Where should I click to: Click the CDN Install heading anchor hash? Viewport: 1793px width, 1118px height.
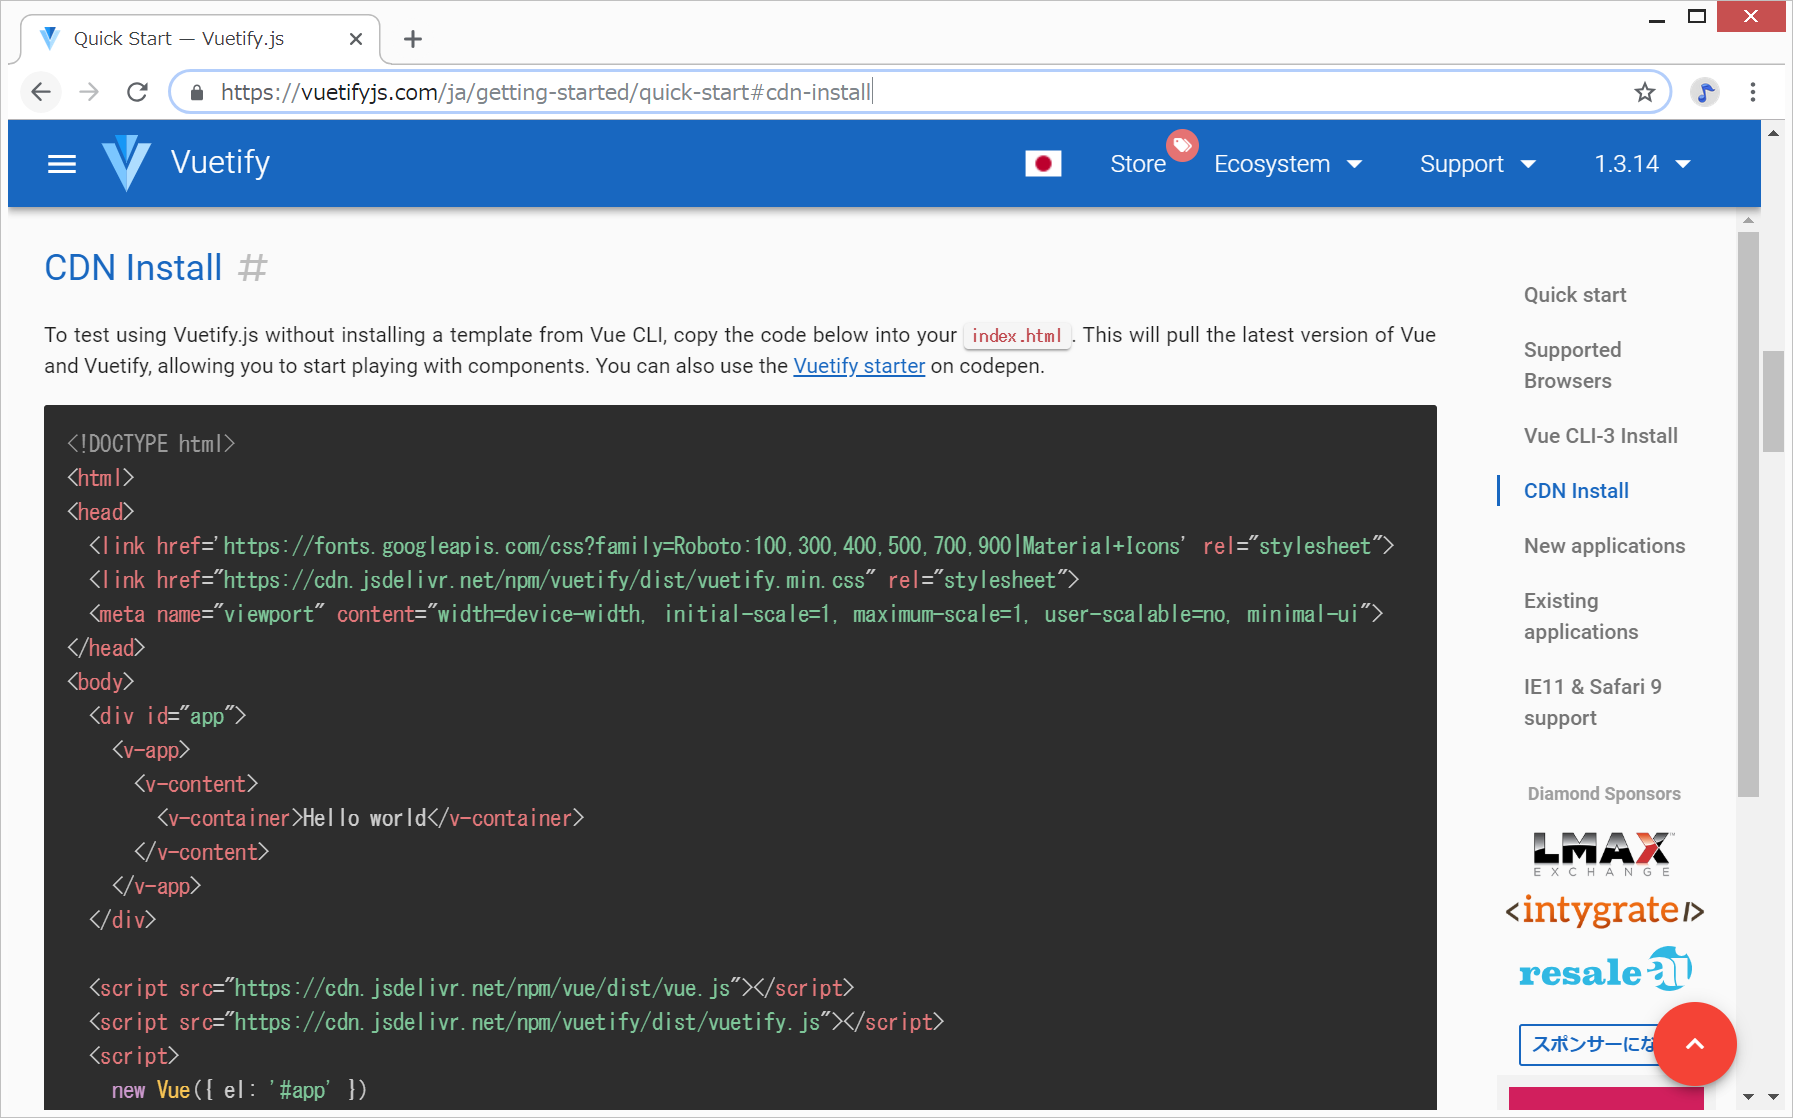point(253,268)
